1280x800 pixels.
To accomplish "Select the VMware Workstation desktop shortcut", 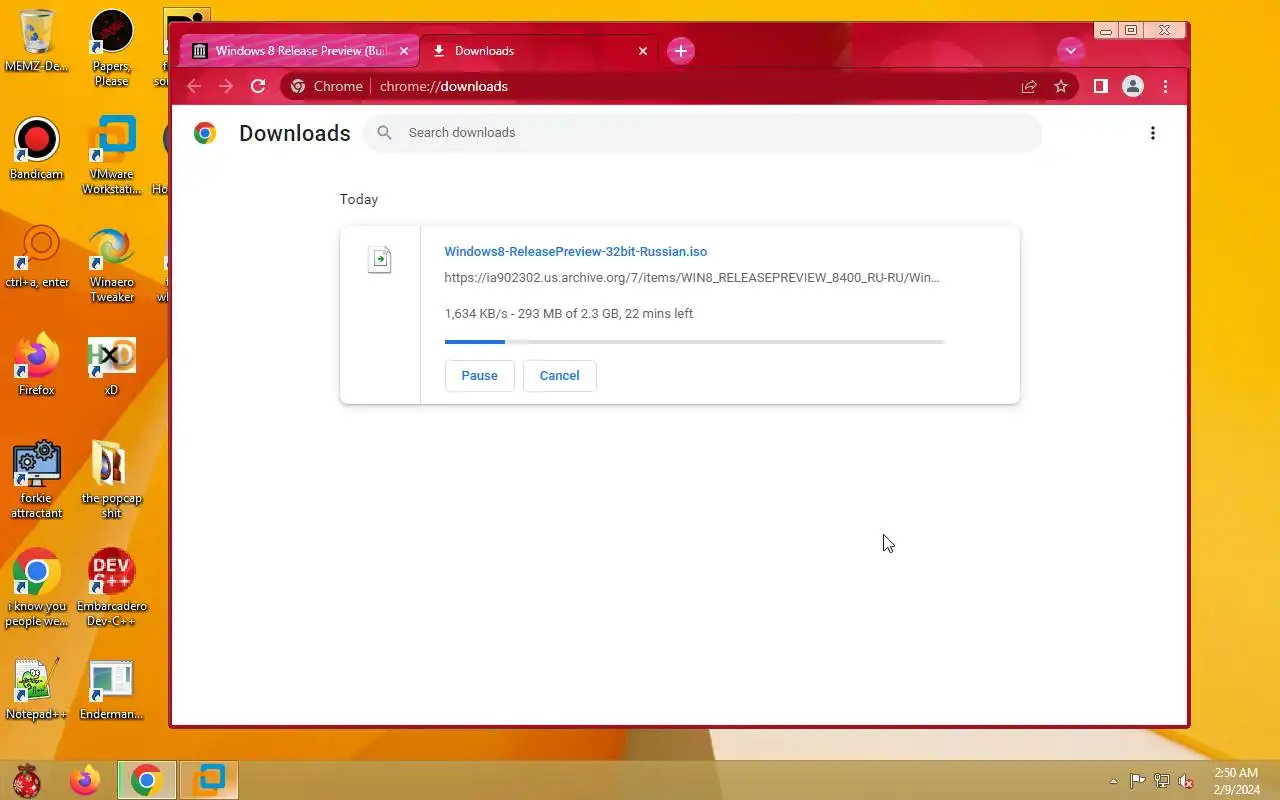I will tap(111, 156).
